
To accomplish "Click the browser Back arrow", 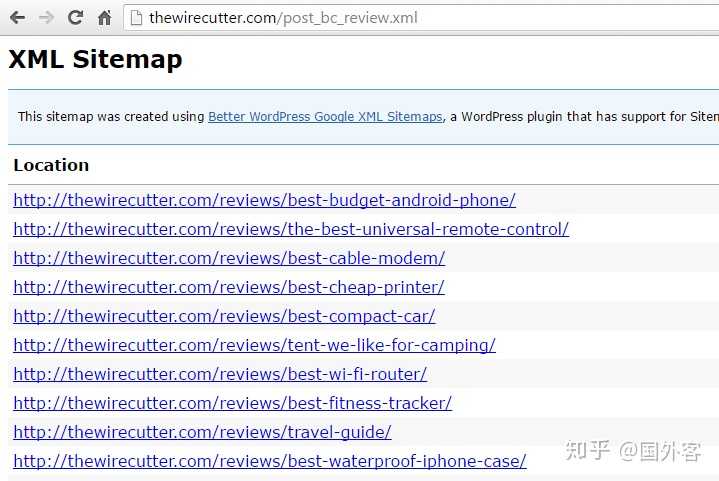I will pyautogui.click(x=17, y=17).
